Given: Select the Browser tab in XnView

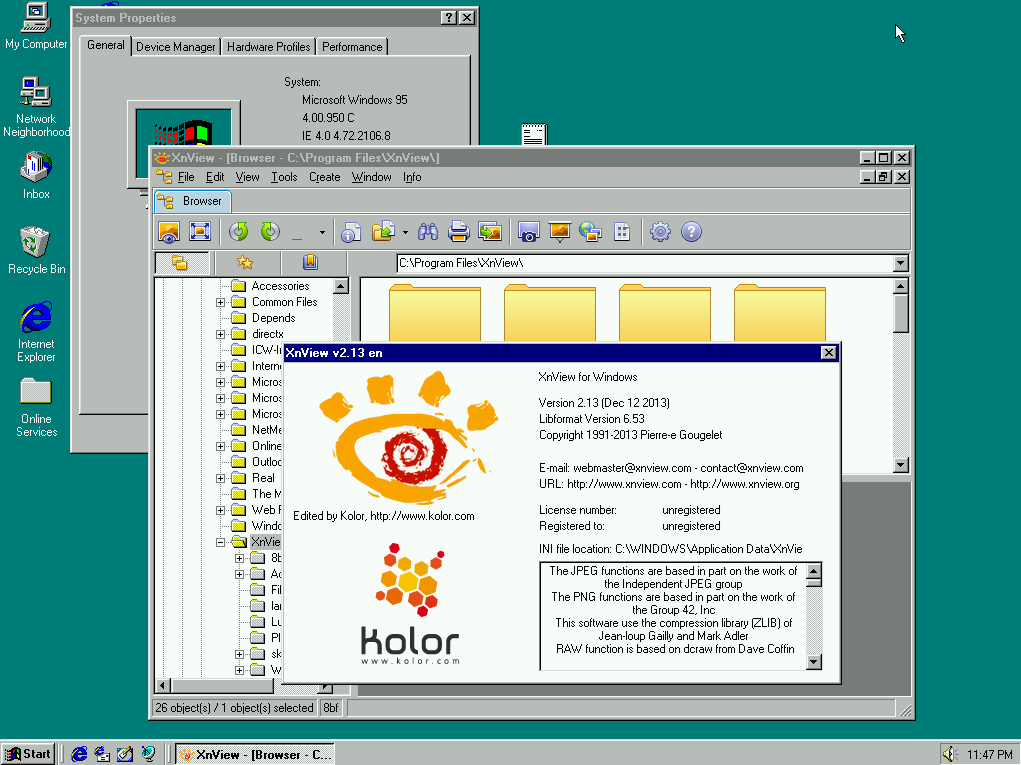Looking at the screenshot, I should (193, 201).
